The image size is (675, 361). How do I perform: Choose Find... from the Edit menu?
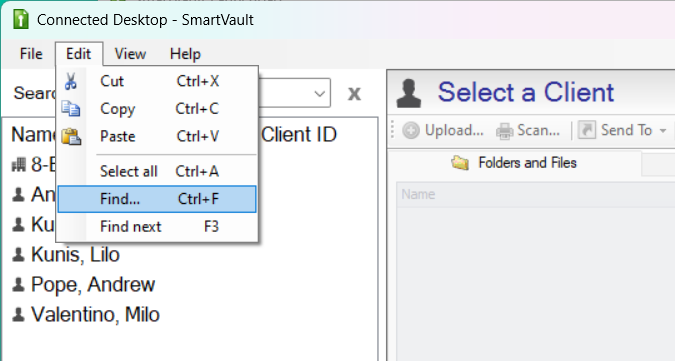click(157, 199)
